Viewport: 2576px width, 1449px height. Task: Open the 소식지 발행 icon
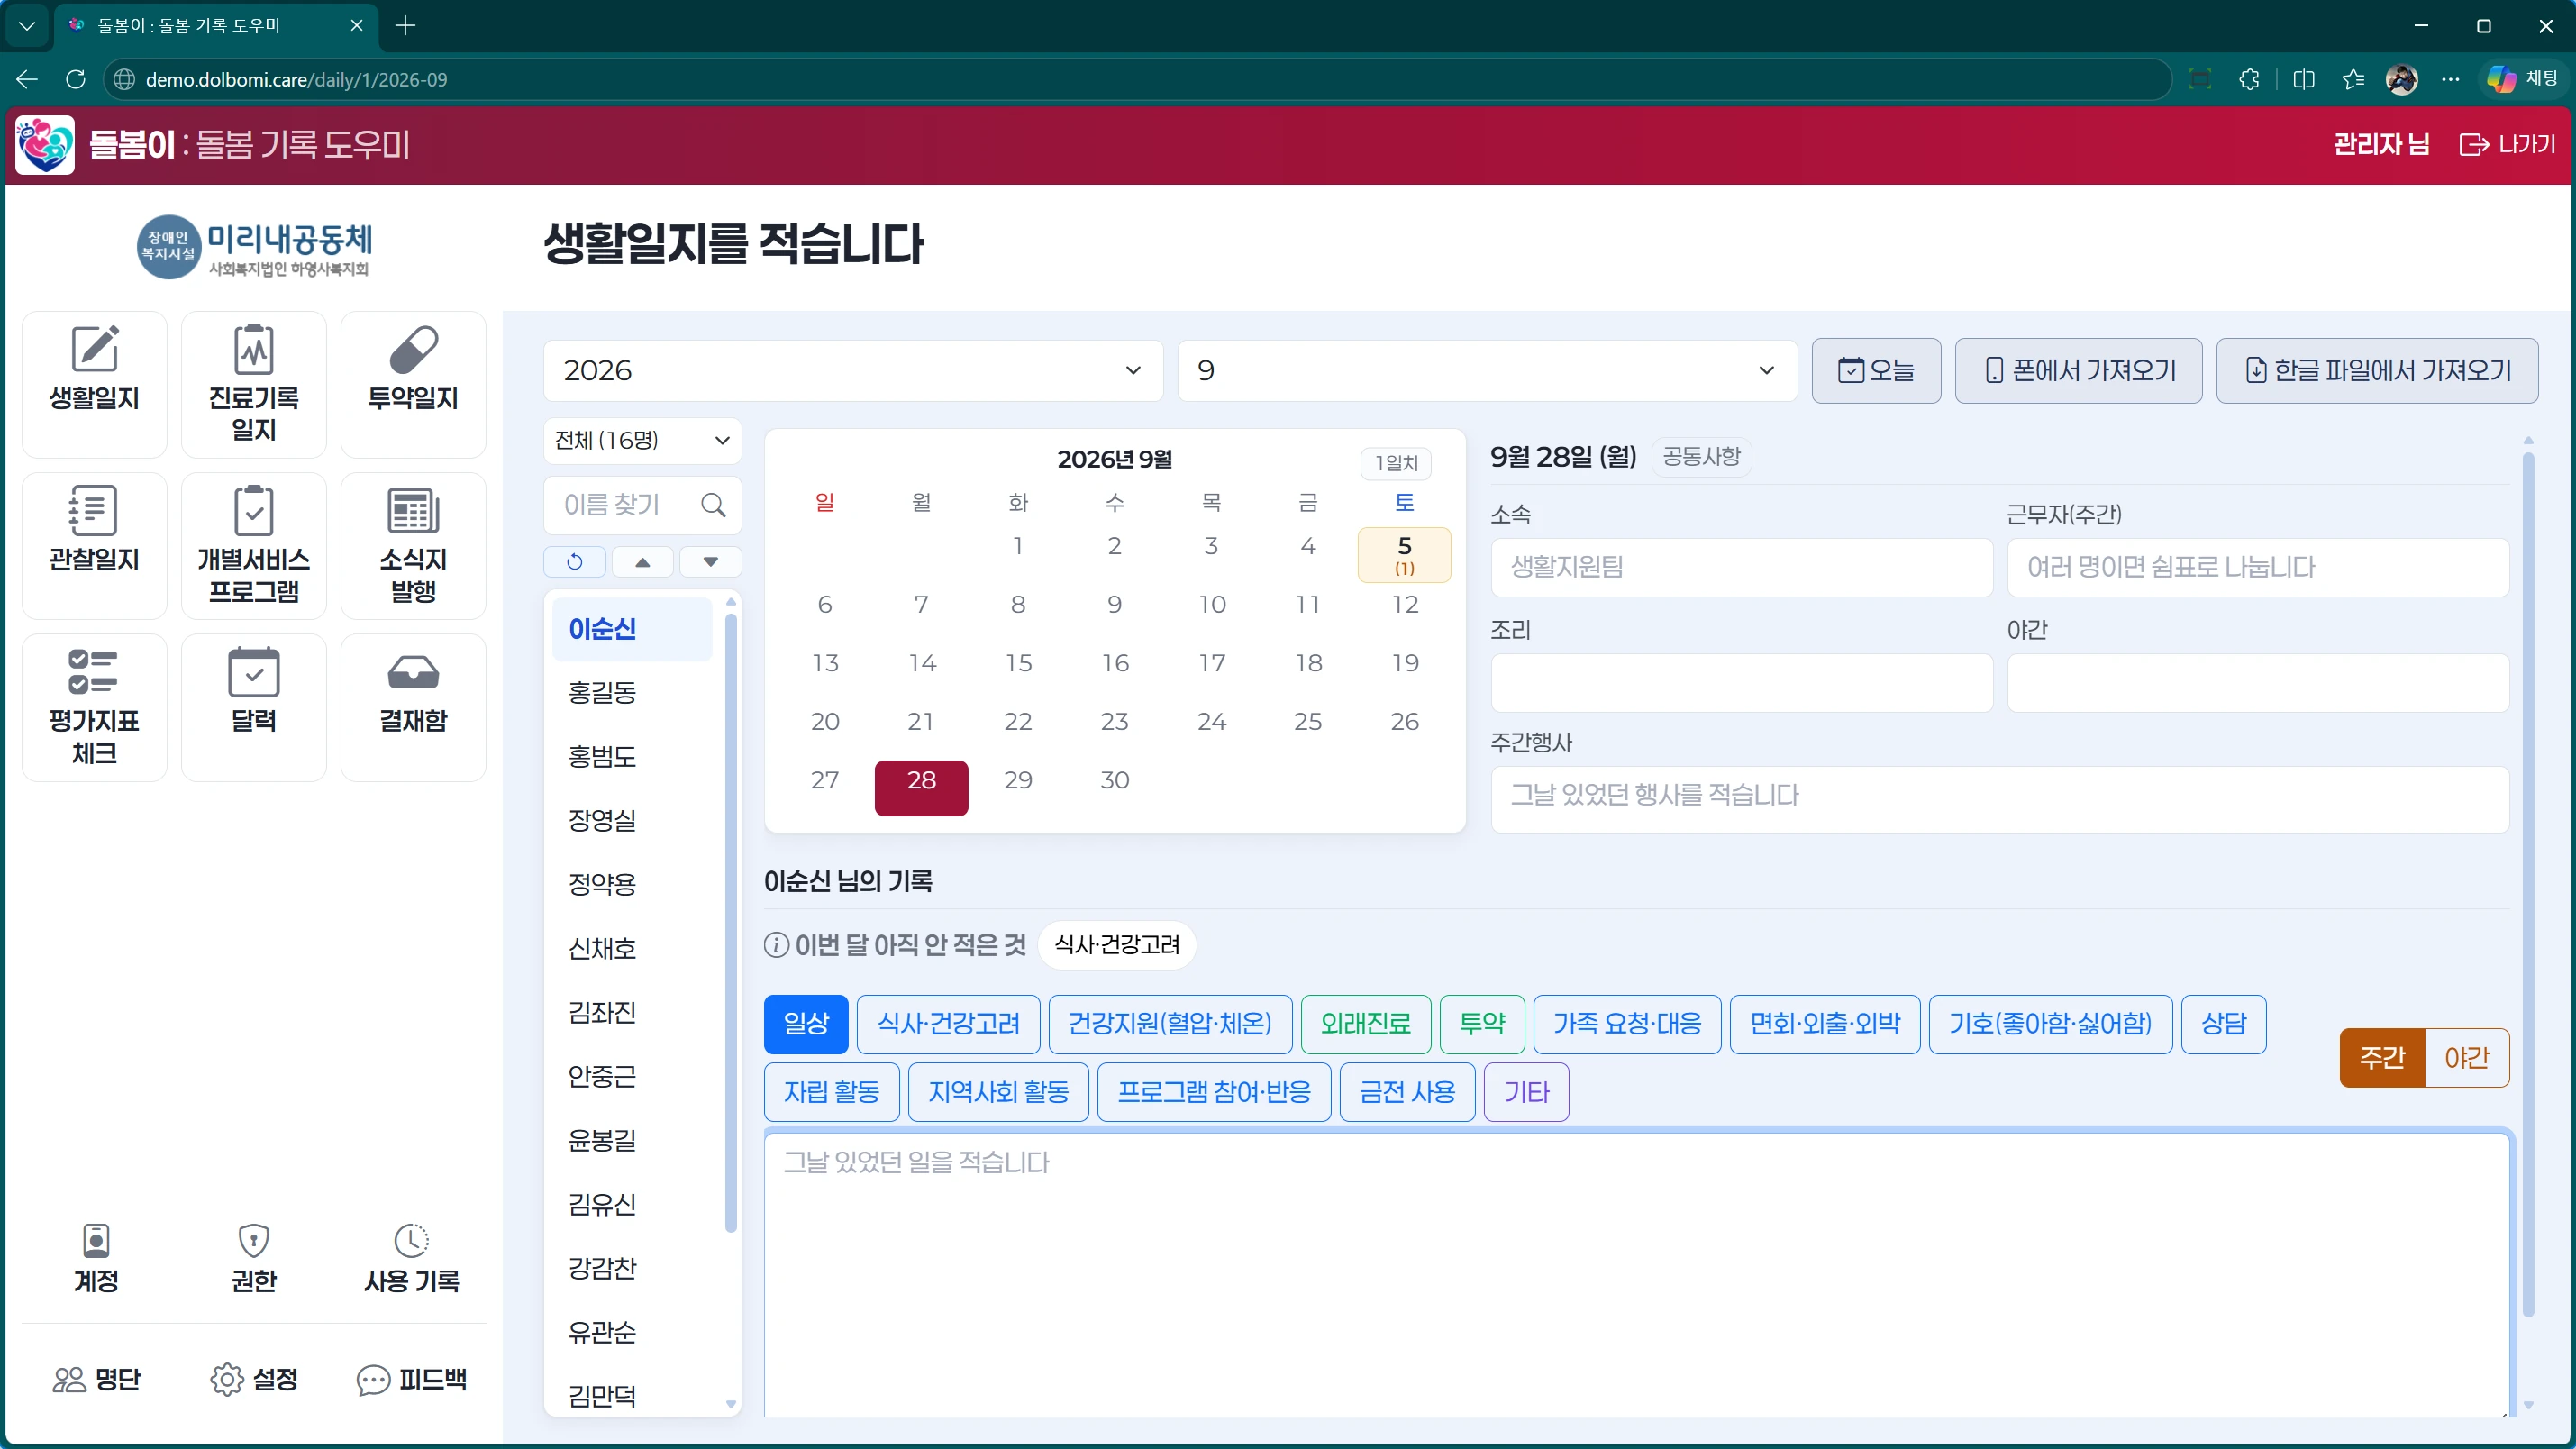click(x=413, y=545)
